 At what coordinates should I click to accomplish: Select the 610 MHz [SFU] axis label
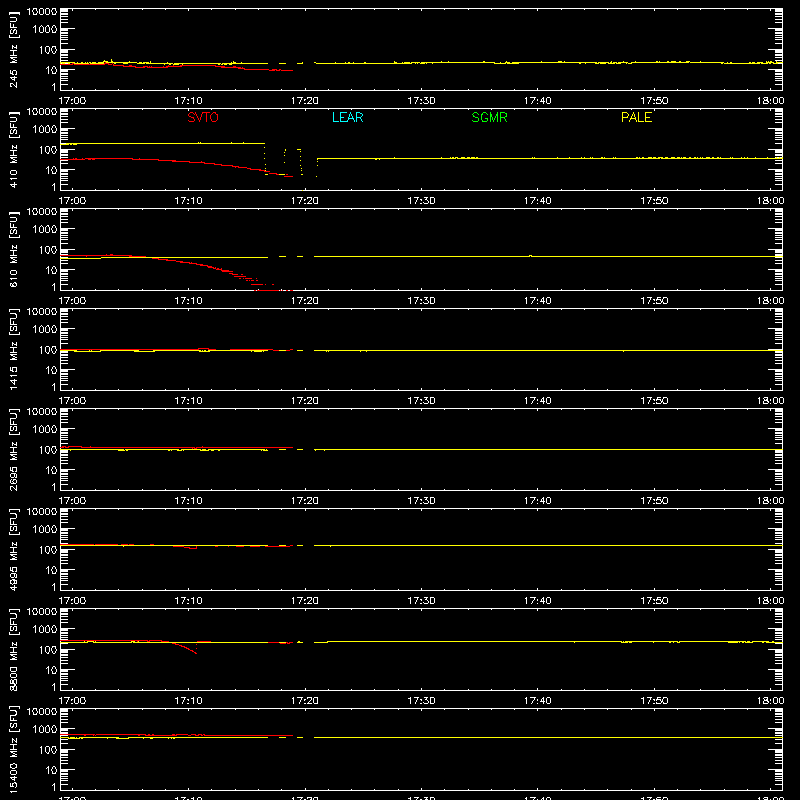point(14,249)
